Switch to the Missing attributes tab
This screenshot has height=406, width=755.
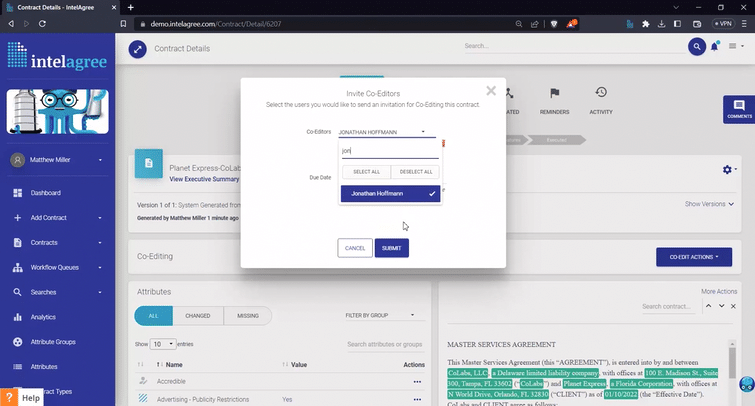[x=247, y=316]
